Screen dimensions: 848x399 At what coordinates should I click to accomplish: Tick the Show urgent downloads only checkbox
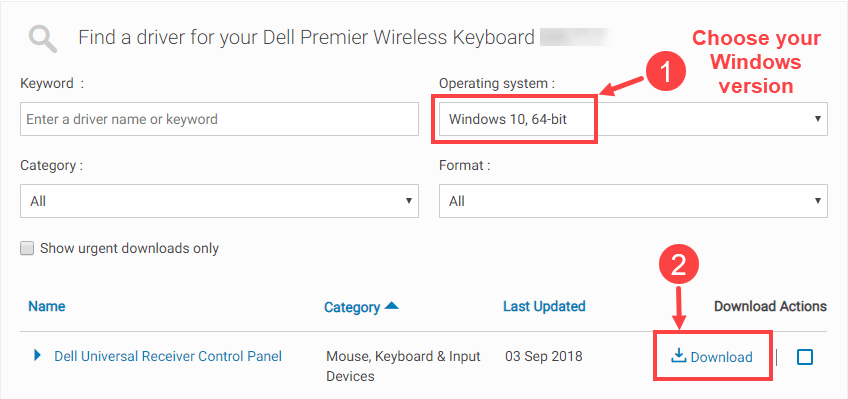tap(26, 248)
